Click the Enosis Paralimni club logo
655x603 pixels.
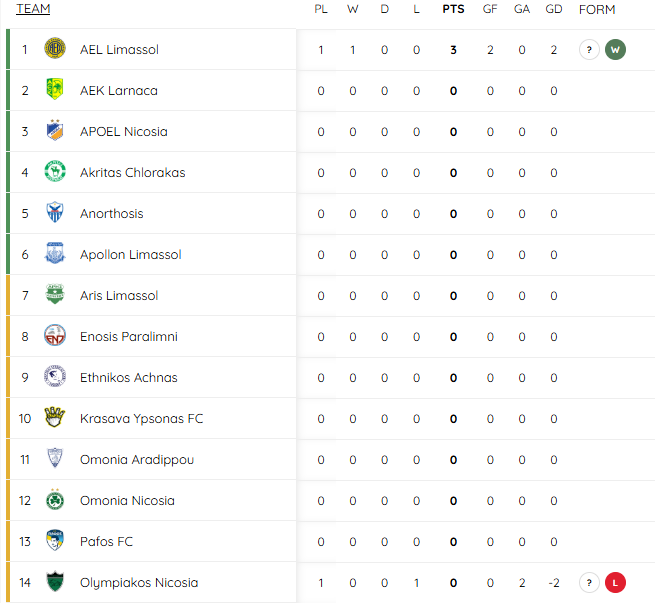[x=55, y=335]
